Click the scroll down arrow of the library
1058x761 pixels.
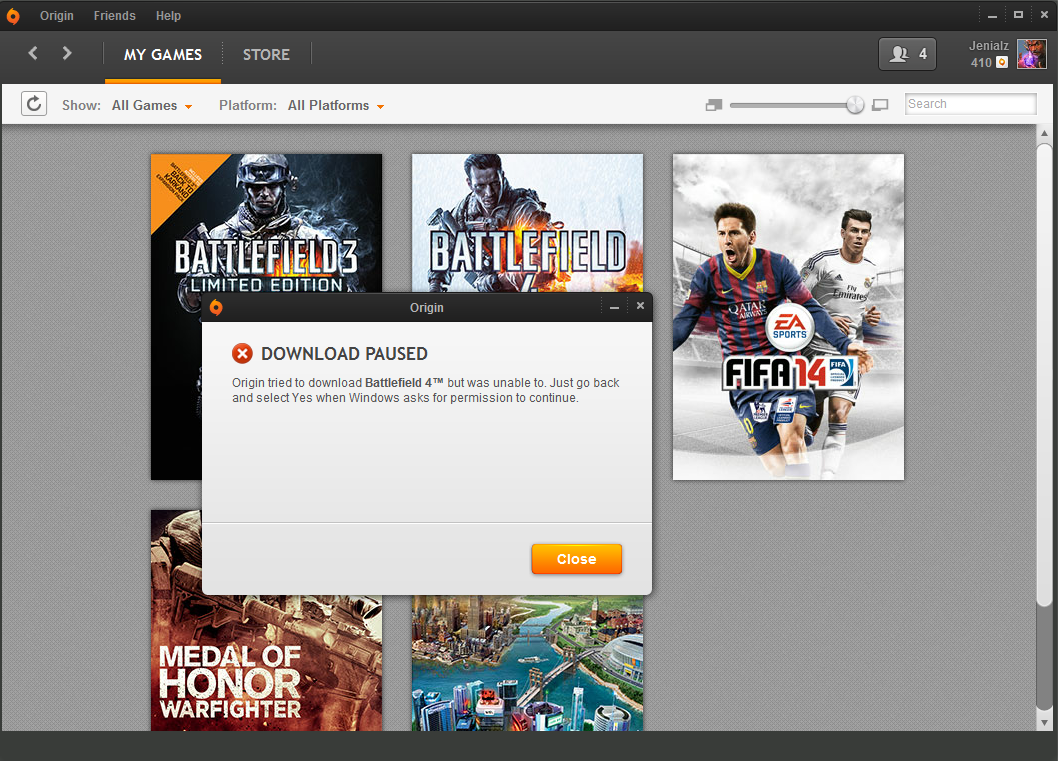tap(1045, 723)
